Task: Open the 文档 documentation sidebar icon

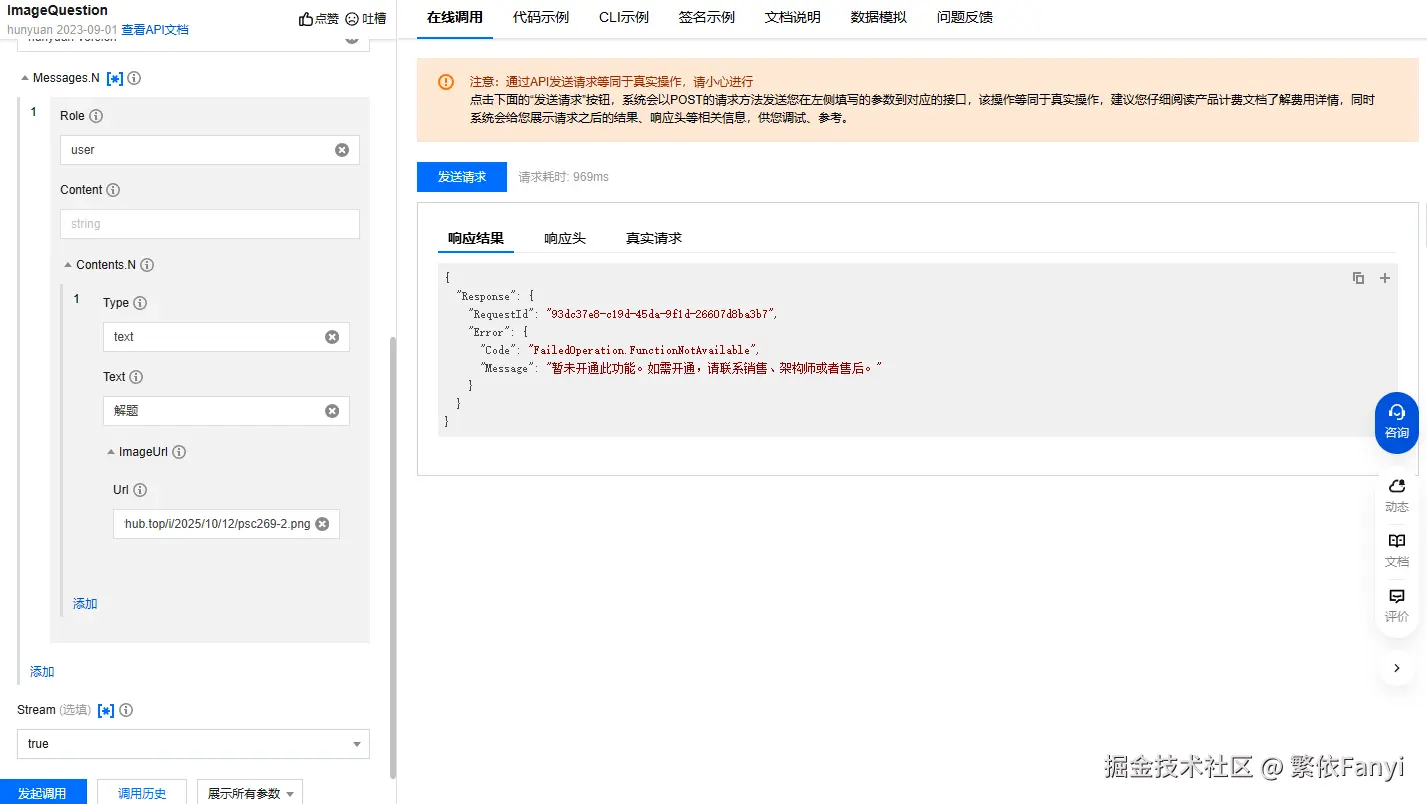Action: tap(1396, 549)
